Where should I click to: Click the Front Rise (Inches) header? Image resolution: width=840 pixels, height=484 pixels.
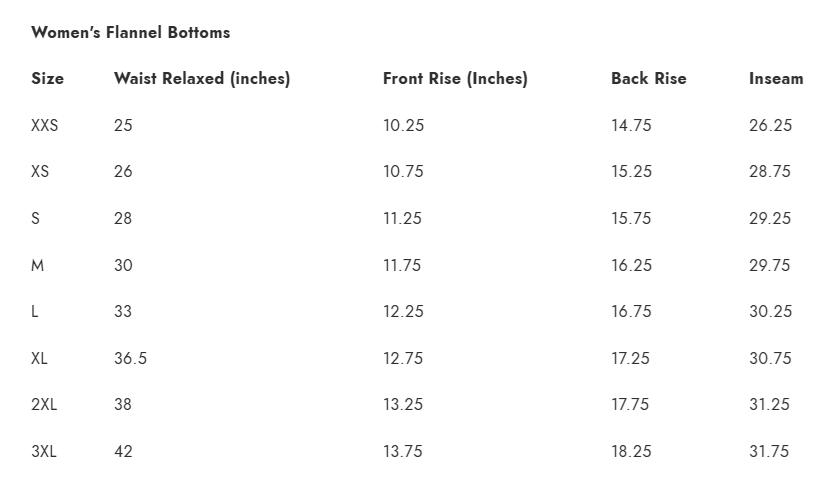455,78
